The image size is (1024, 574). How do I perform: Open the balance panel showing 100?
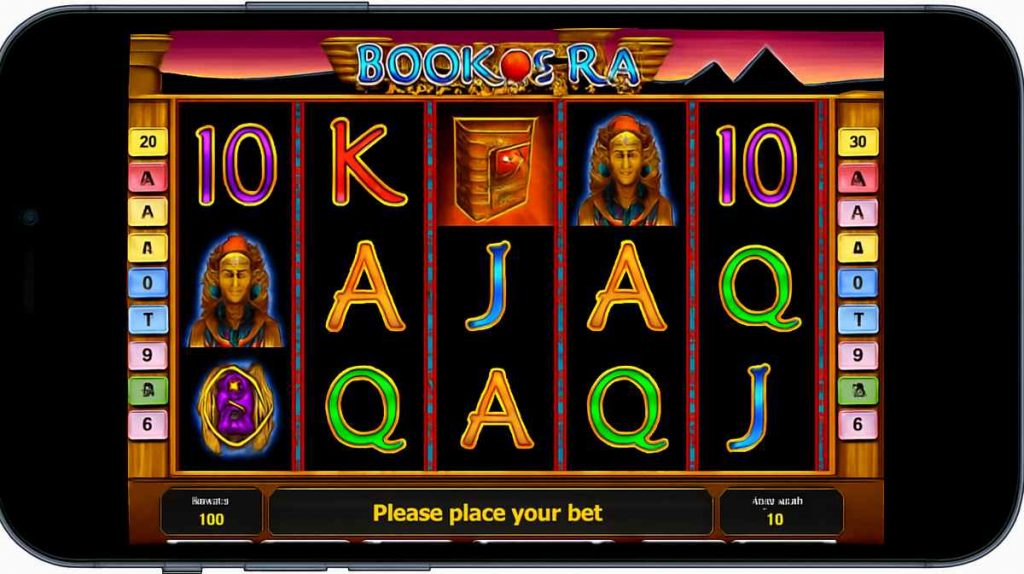click(x=211, y=511)
